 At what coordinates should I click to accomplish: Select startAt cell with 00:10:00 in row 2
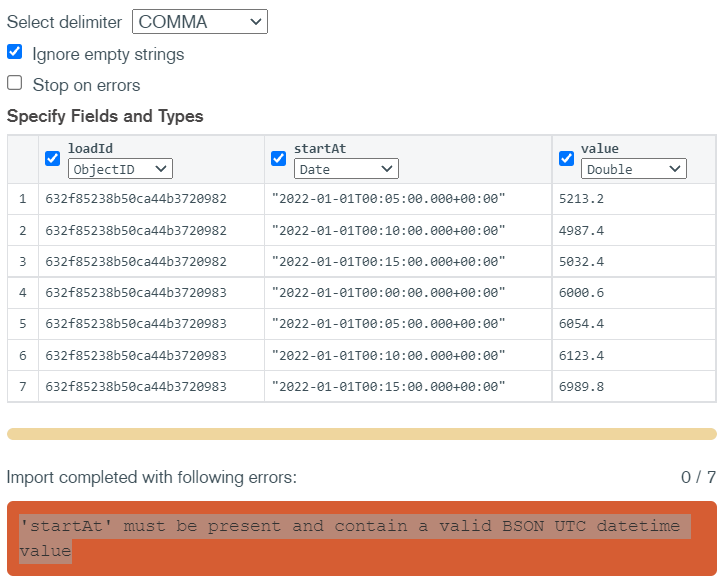389,230
